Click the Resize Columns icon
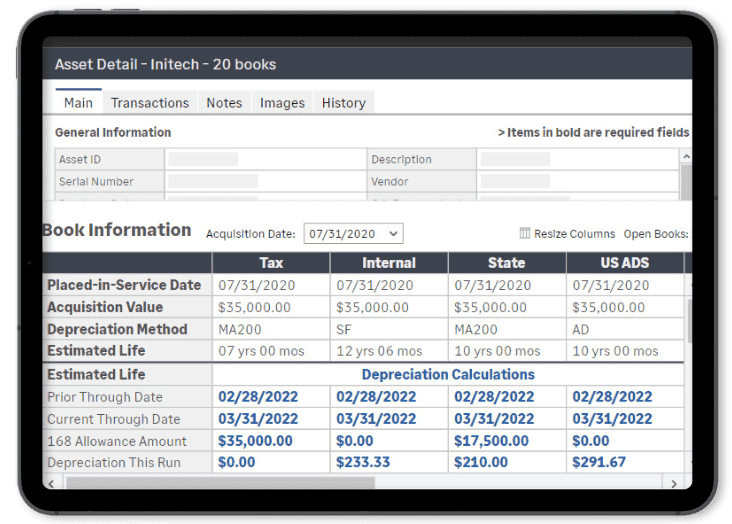732x524 pixels. click(525, 233)
